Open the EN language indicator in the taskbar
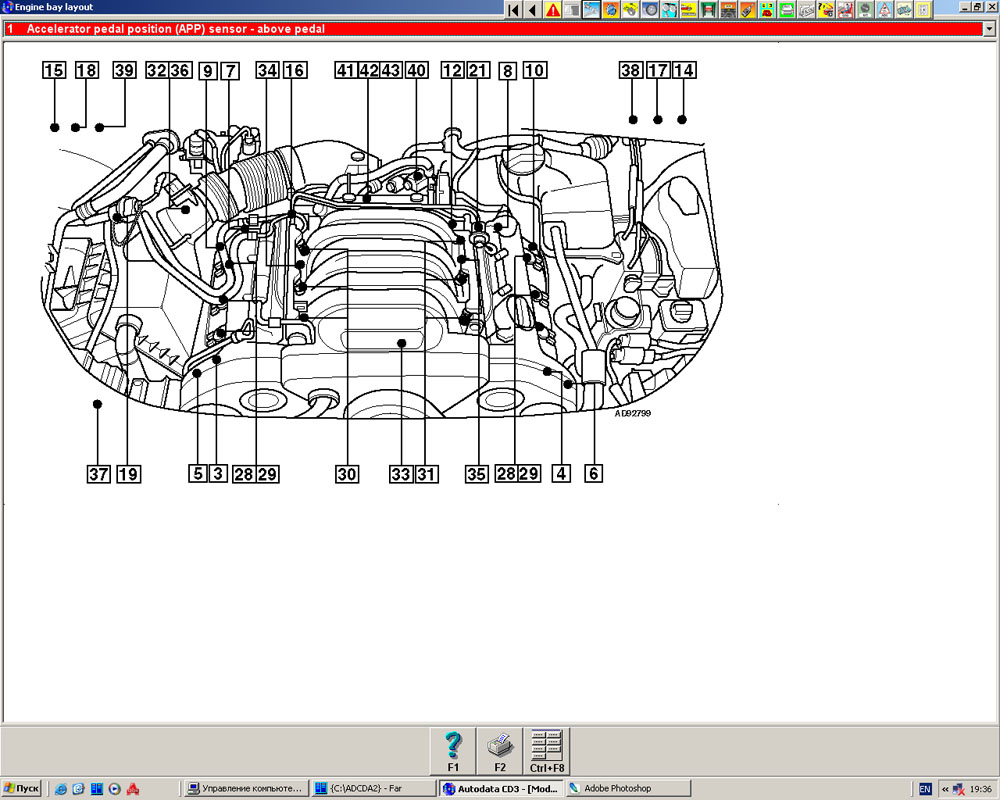The width and height of the screenshot is (1000, 800). click(x=925, y=788)
